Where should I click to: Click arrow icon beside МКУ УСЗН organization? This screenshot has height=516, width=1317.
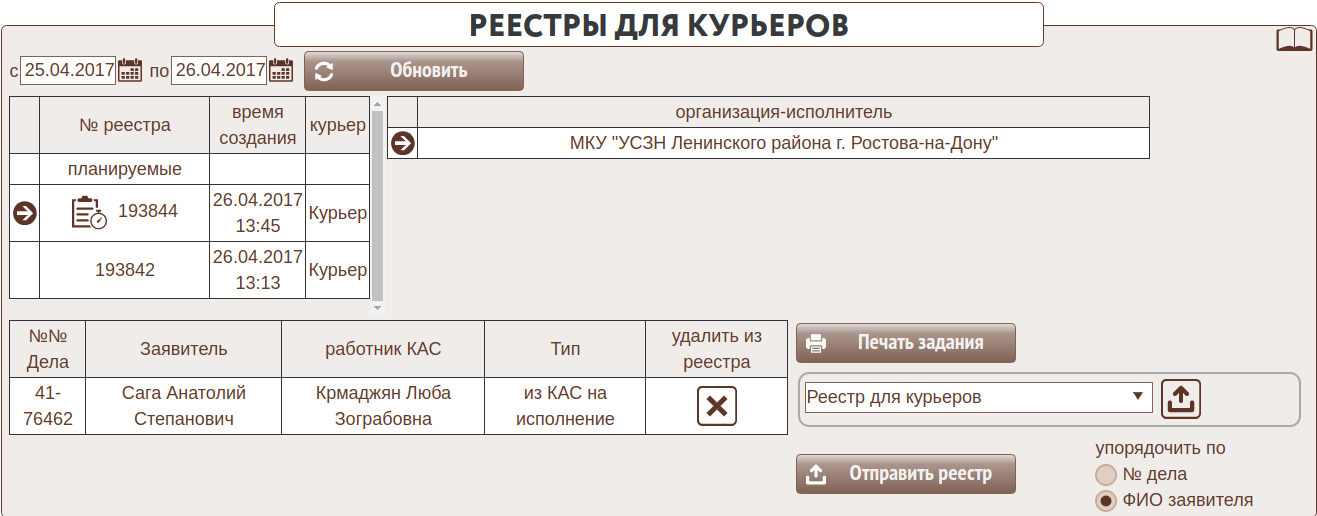(x=402, y=144)
